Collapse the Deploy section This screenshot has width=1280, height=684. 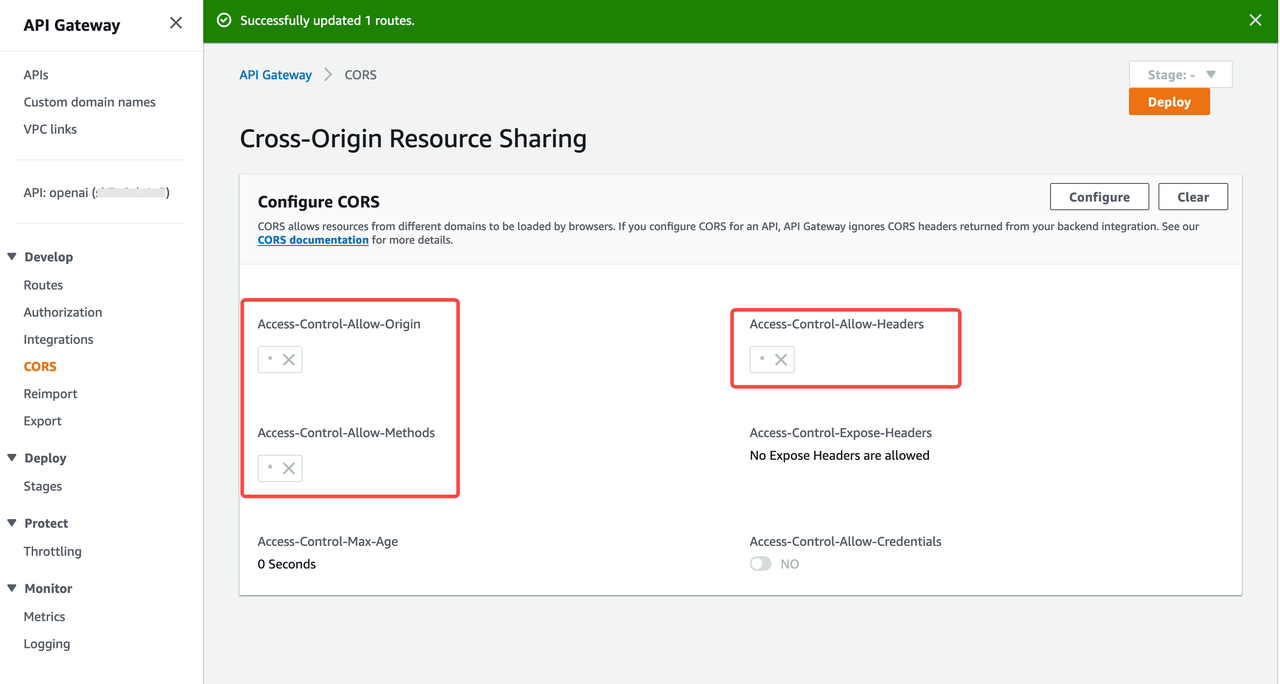12,458
